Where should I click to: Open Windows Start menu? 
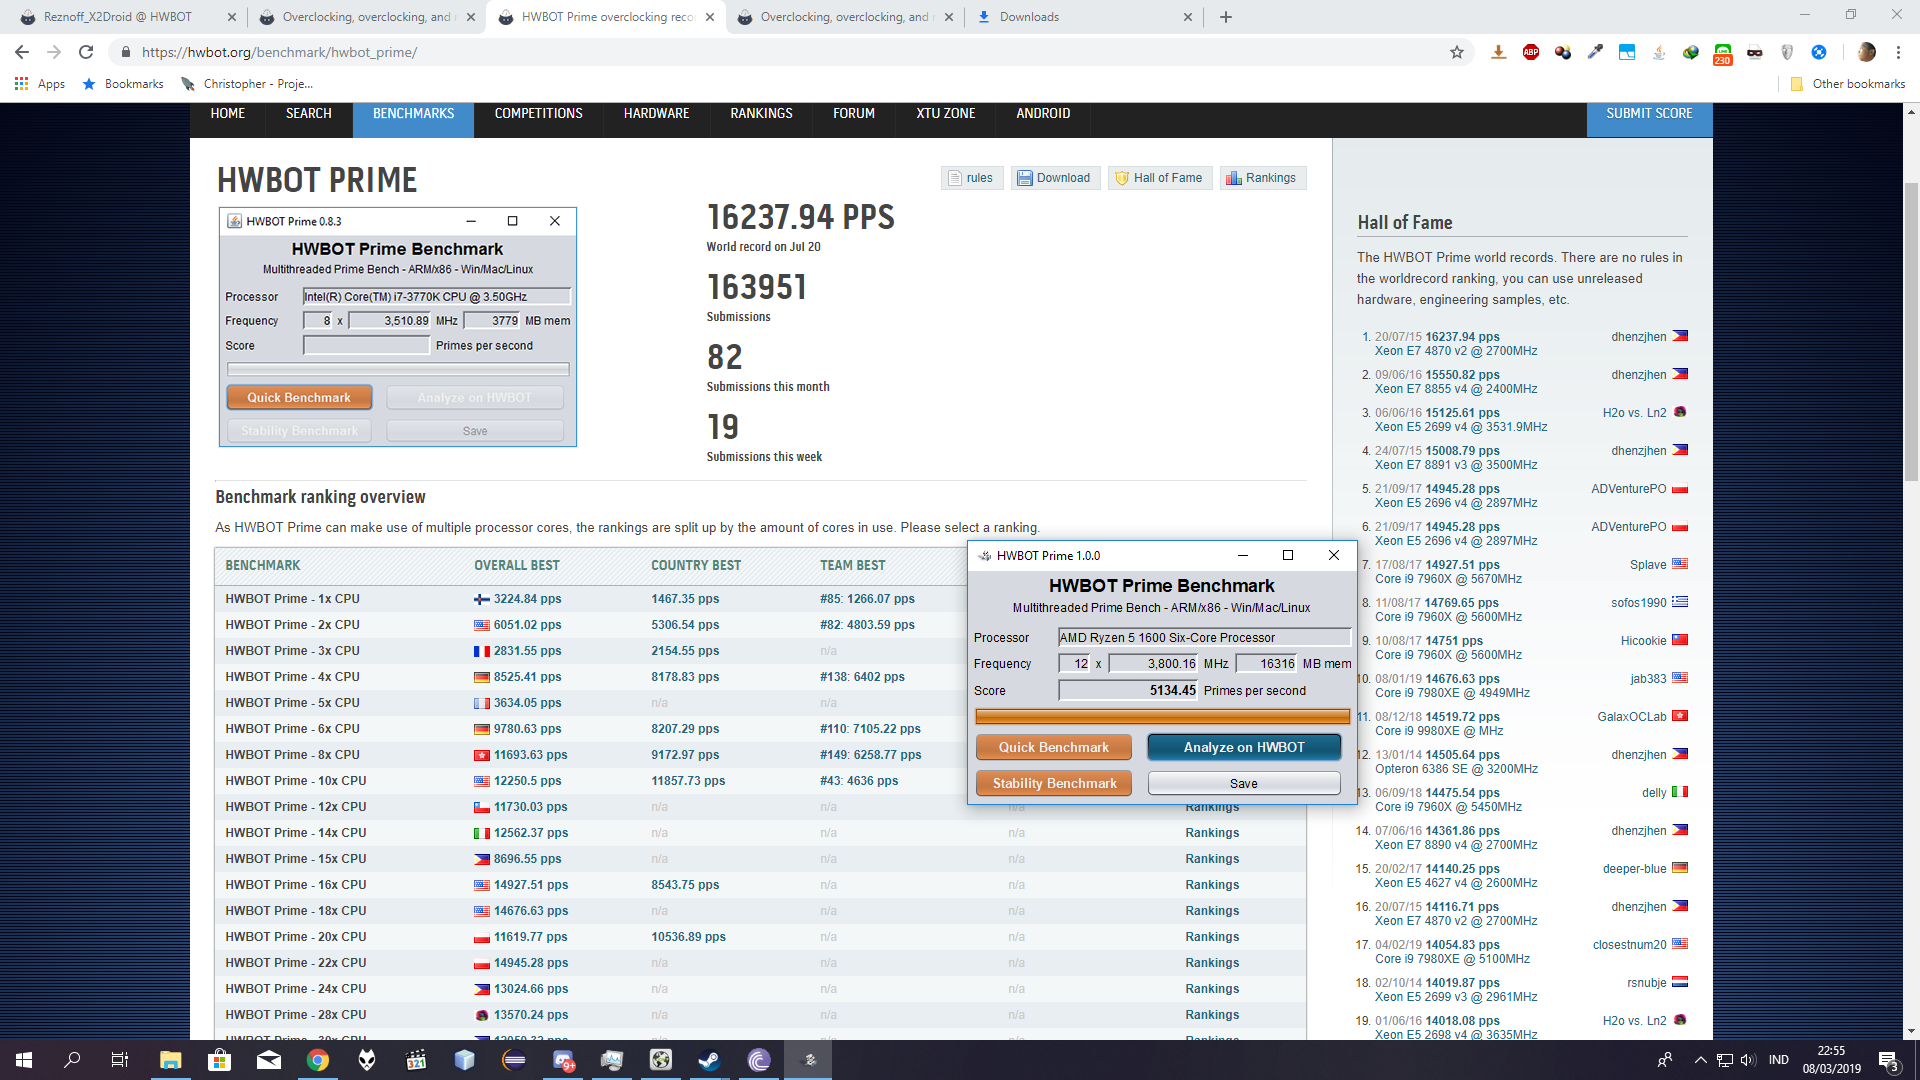pyautogui.click(x=24, y=1060)
